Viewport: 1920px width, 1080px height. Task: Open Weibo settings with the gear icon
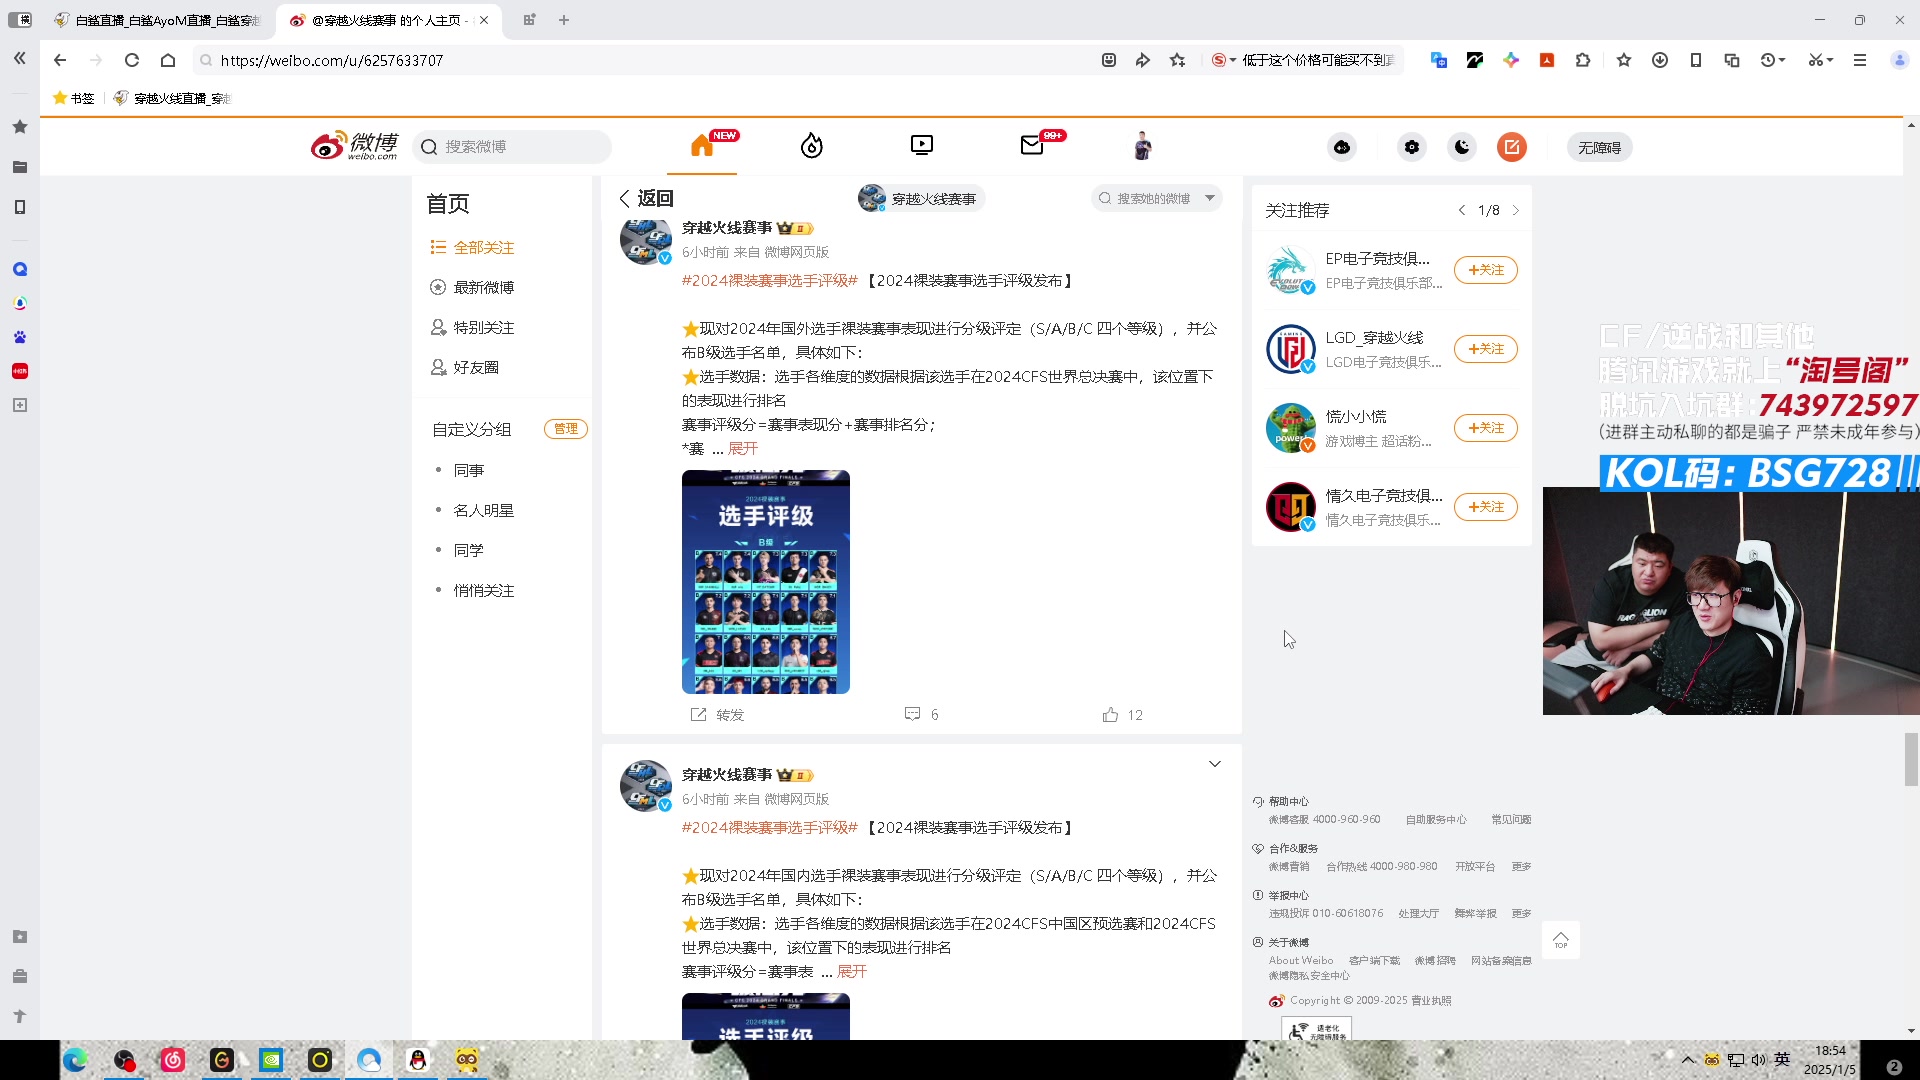(x=1411, y=147)
